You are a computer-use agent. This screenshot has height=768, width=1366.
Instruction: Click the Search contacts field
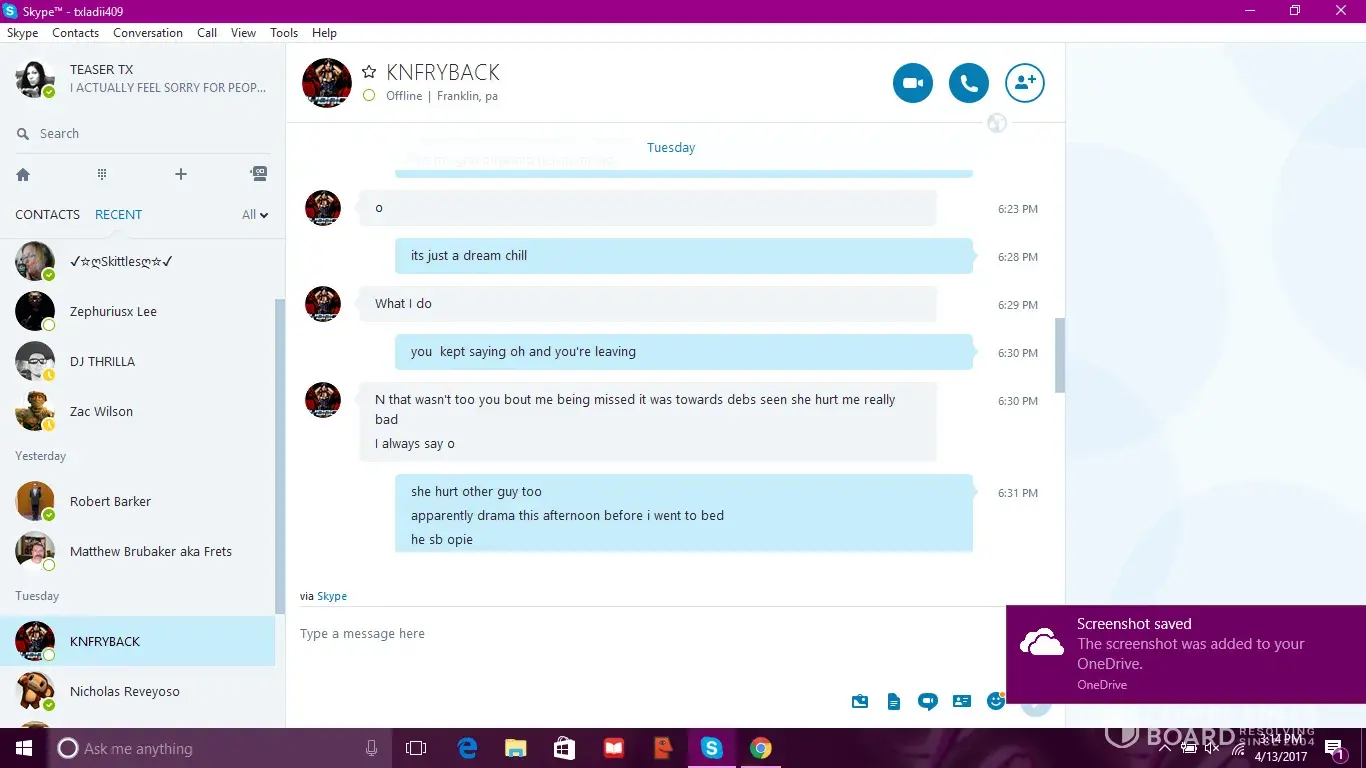pos(143,134)
